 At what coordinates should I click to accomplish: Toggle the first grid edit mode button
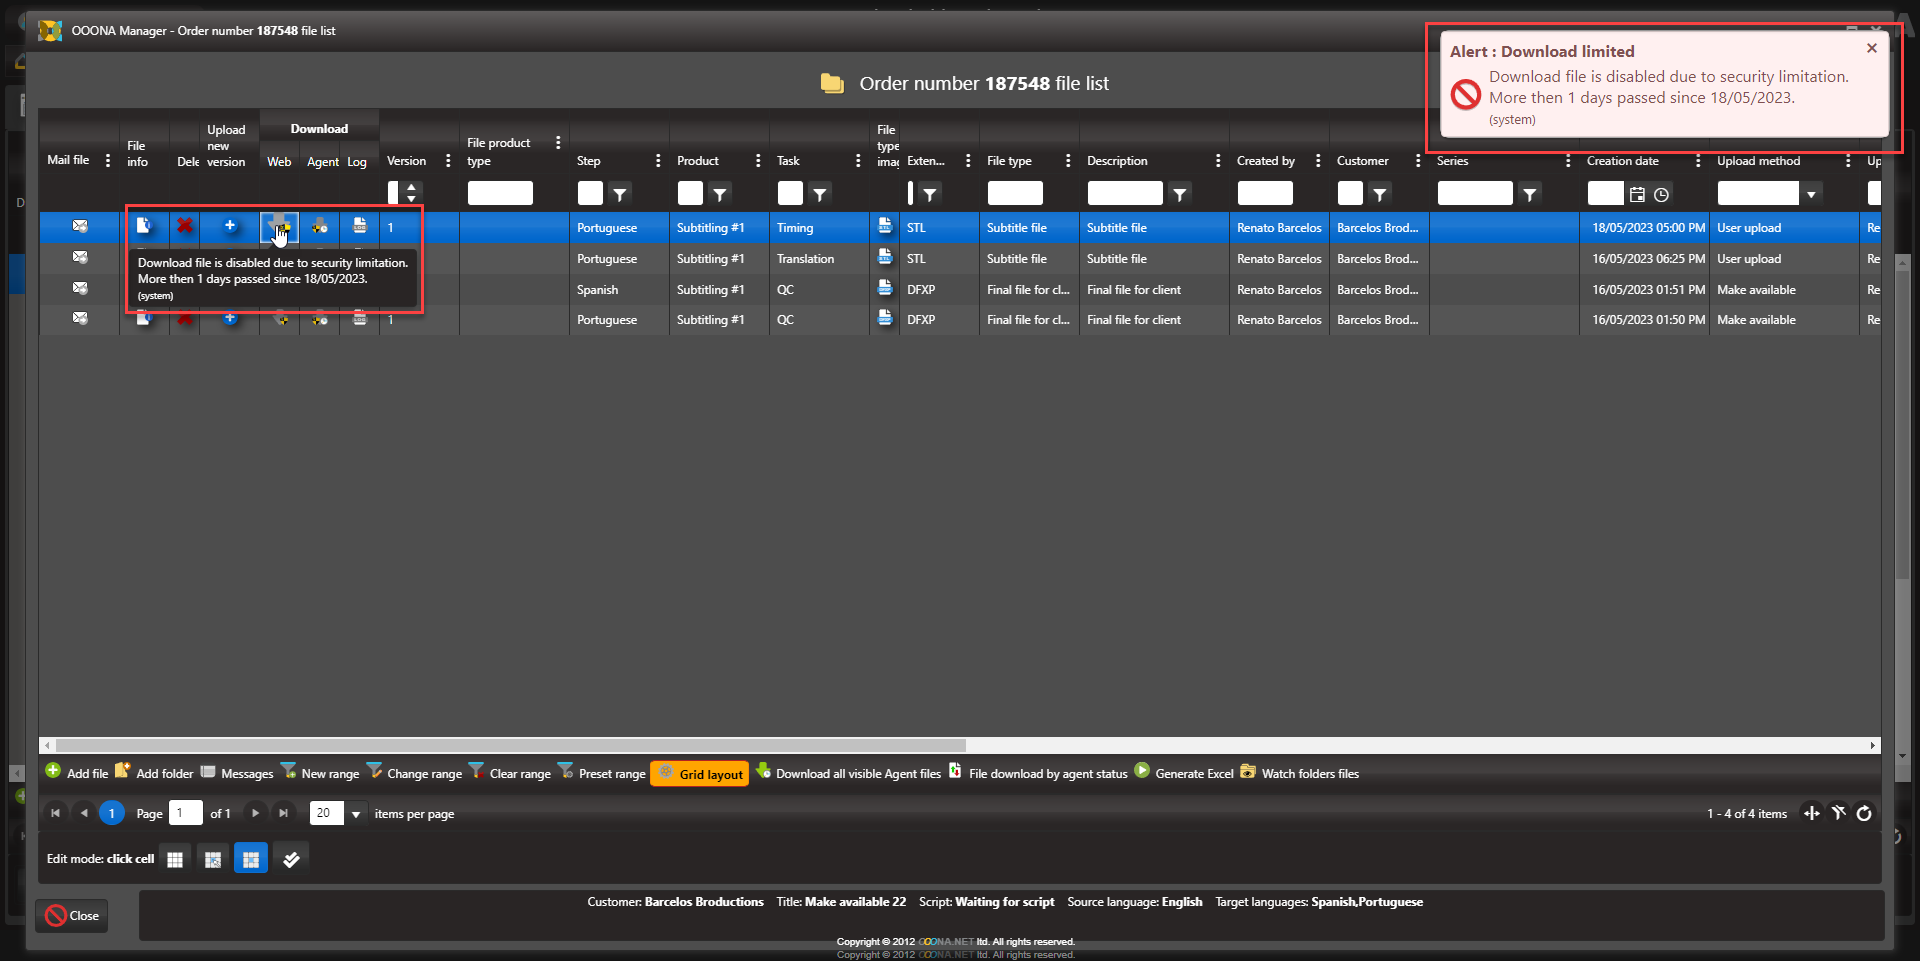(x=175, y=859)
